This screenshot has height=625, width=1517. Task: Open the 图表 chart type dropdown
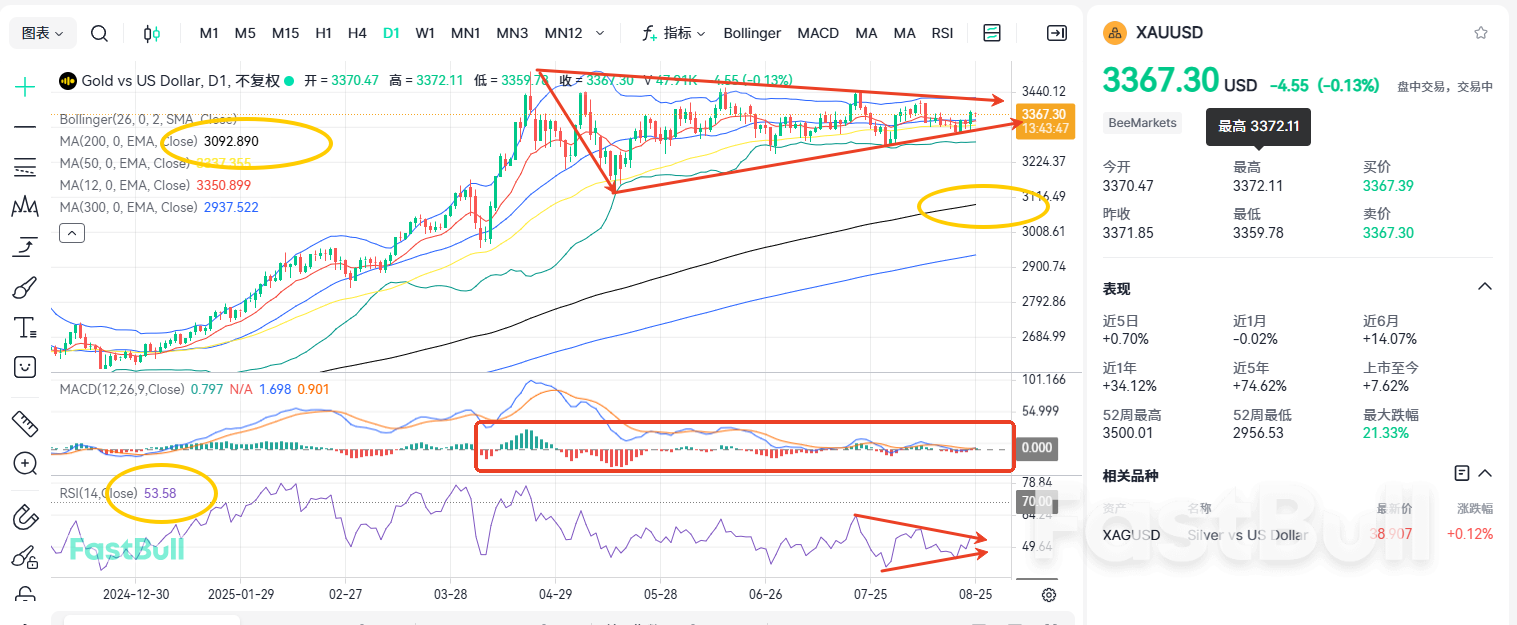click(x=42, y=32)
